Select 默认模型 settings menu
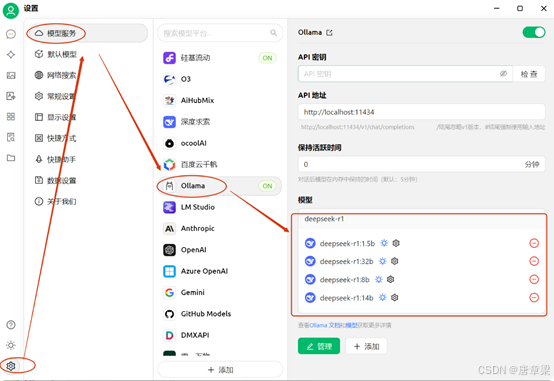This screenshot has width=554, height=381. [87, 54]
